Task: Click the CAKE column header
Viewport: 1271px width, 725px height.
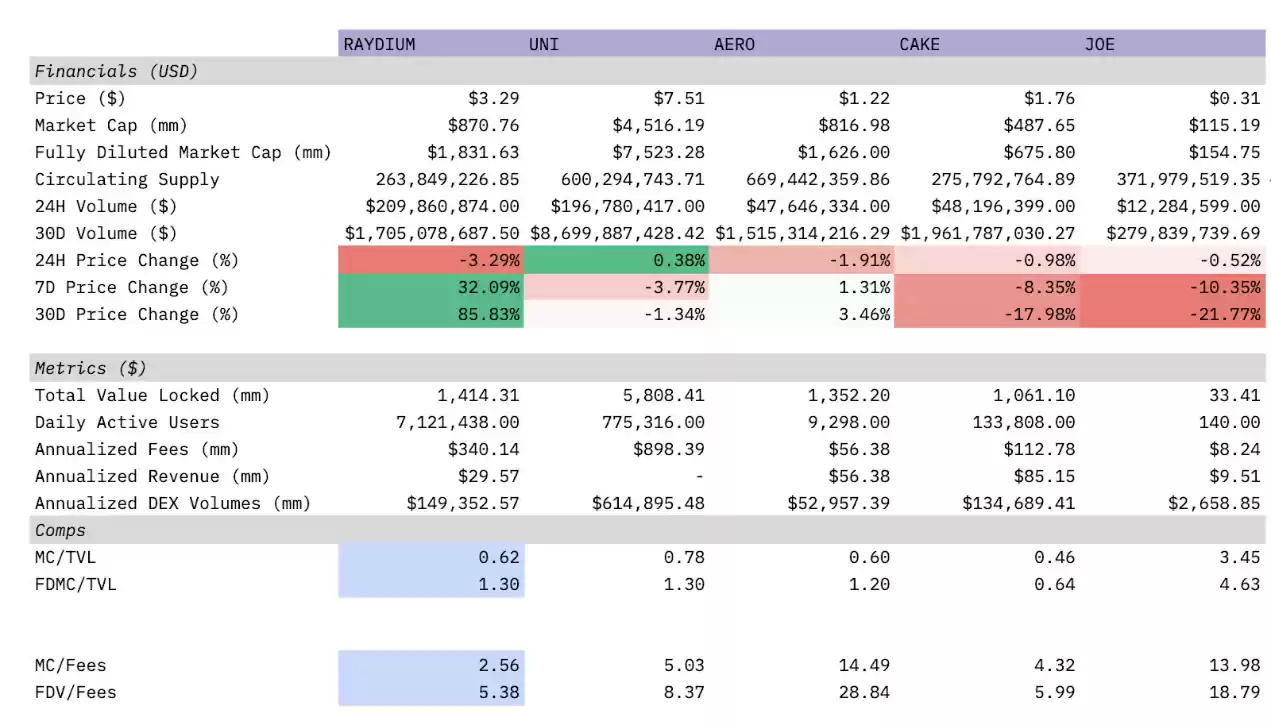Action: 985,44
